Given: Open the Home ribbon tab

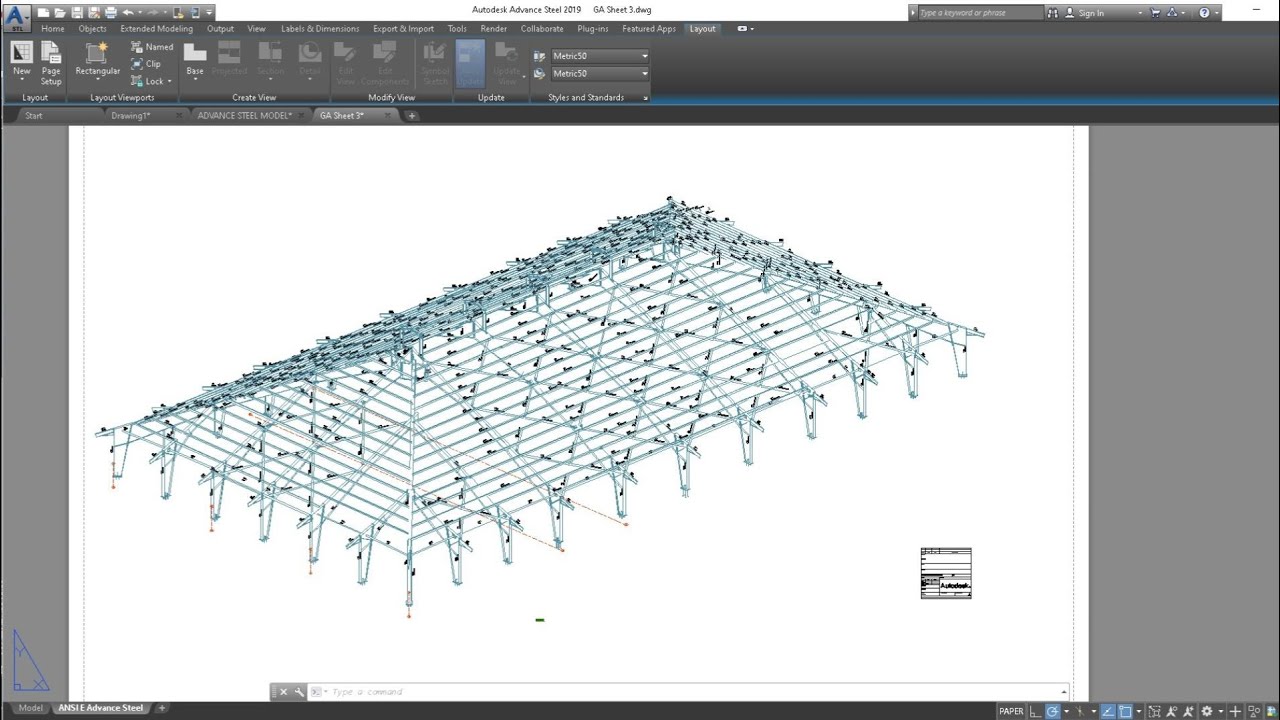Looking at the screenshot, I should 53,29.
